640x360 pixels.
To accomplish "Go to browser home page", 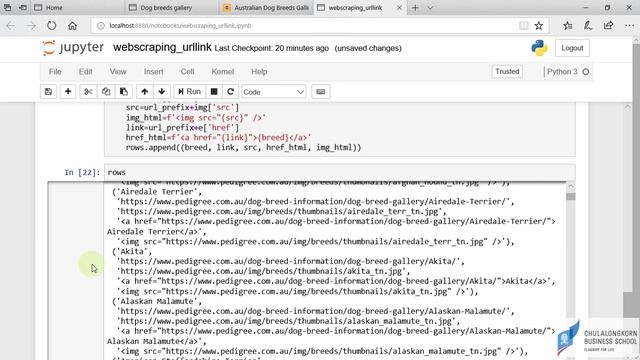I will 72,26.
